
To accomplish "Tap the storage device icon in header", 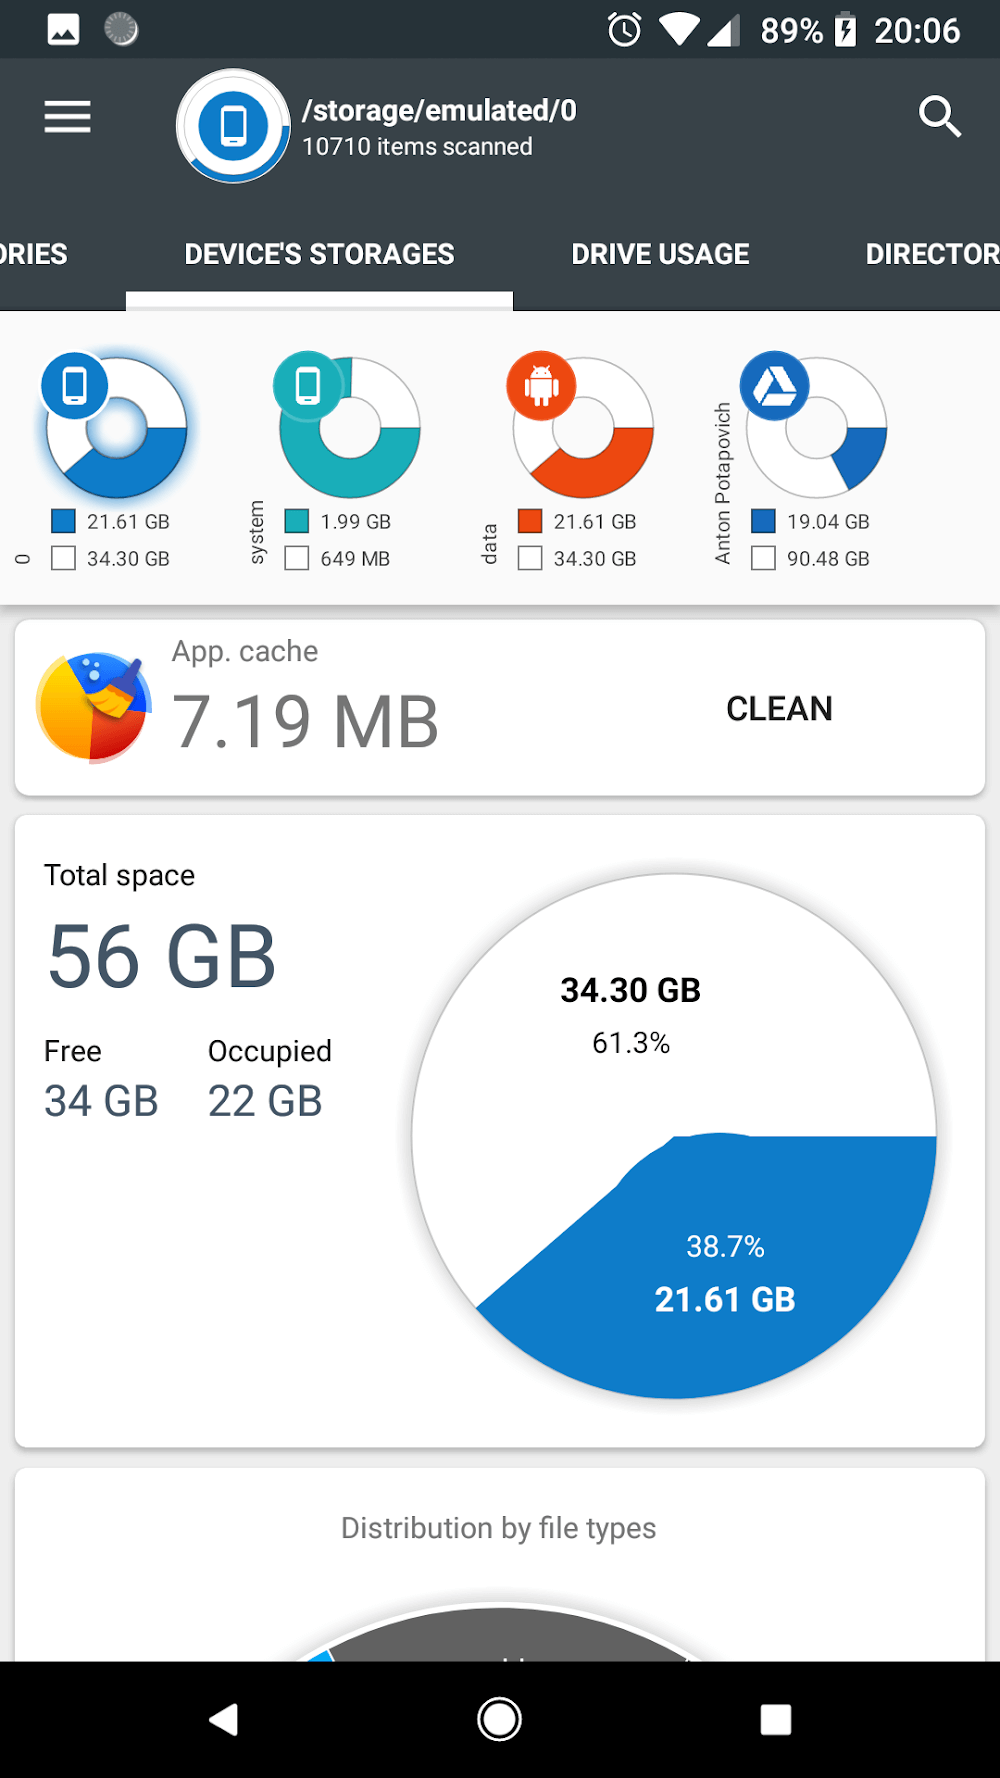I will pos(234,126).
